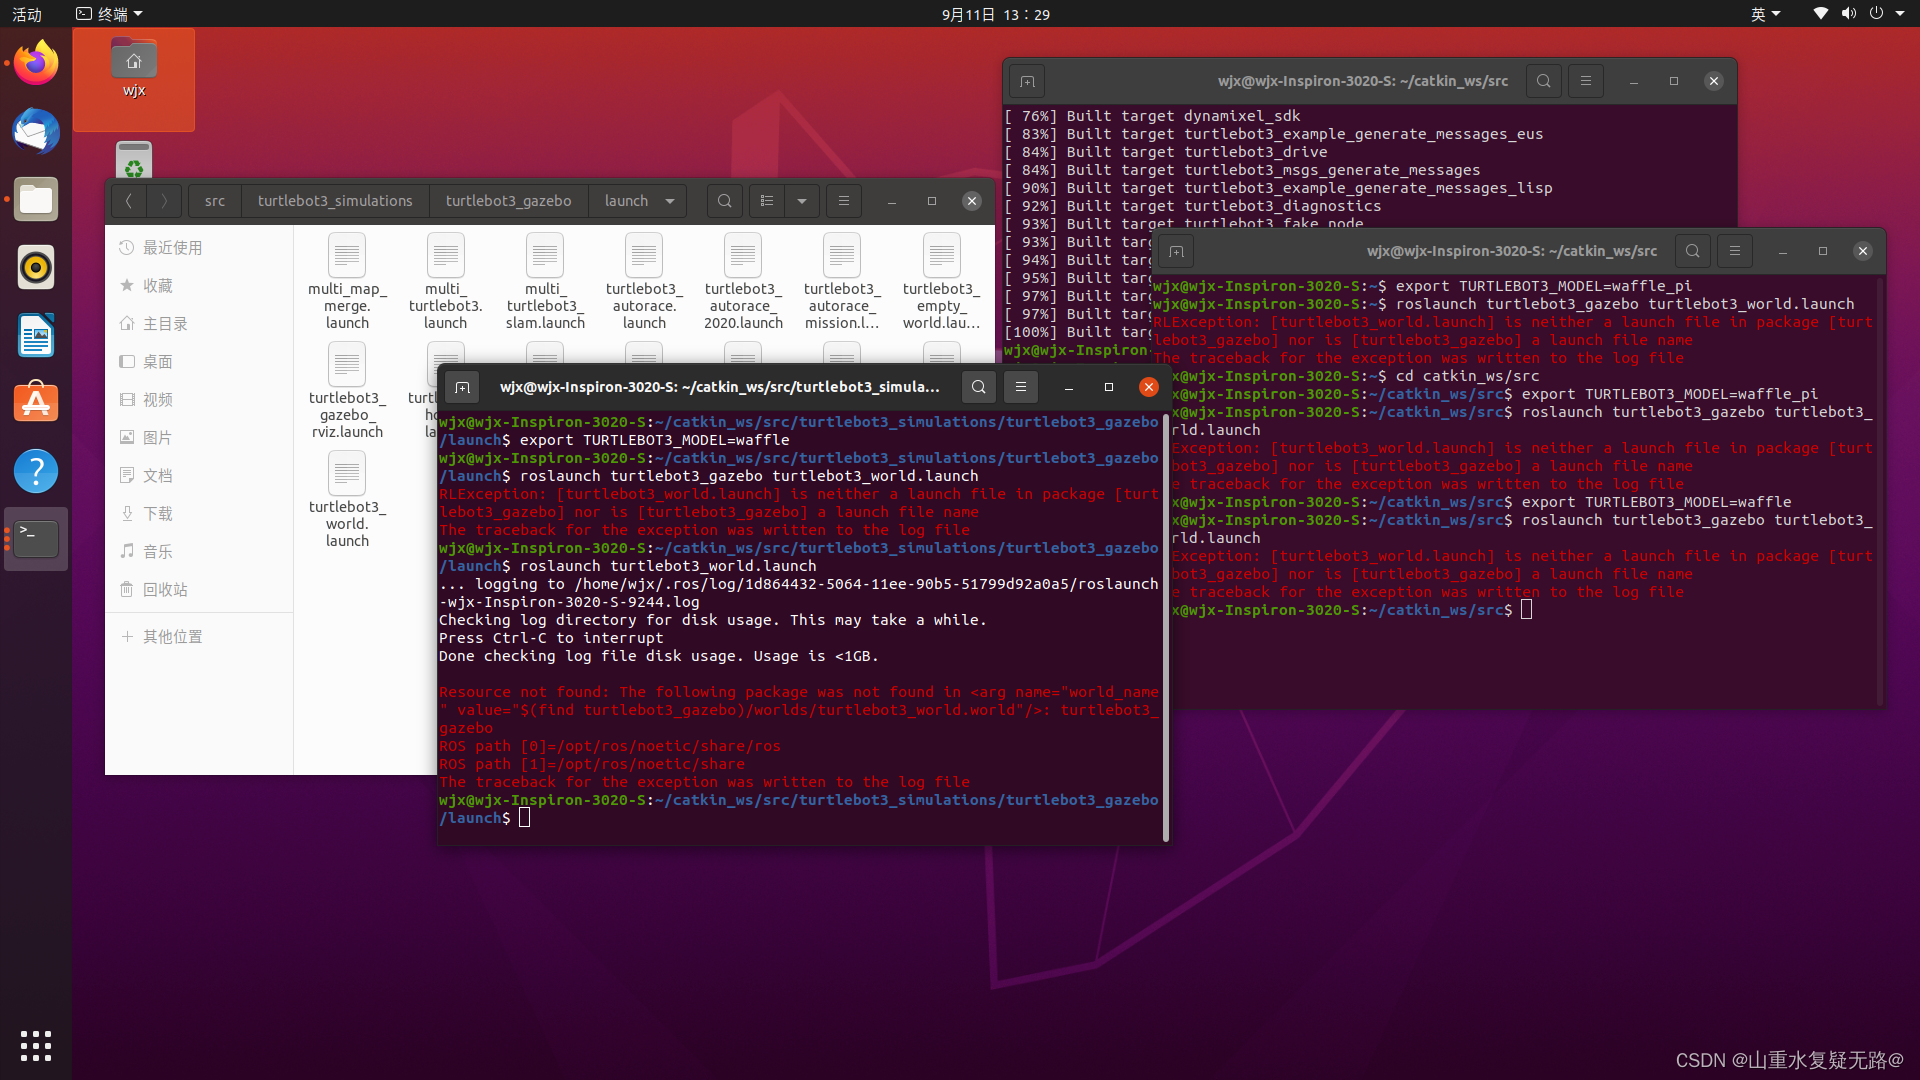This screenshot has width=1920, height=1080.
Task: Select 图片 in the sidebar
Action: pos(199,438)
